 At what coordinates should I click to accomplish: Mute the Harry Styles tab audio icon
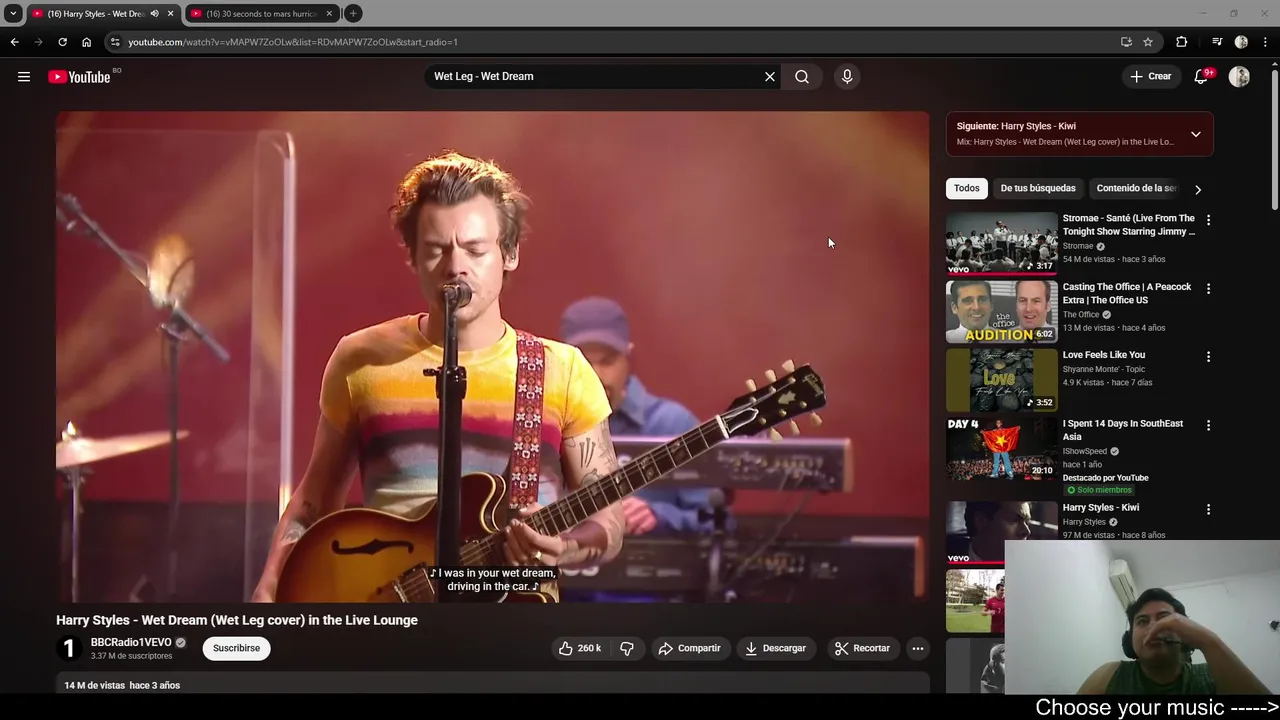coord(154,14)
